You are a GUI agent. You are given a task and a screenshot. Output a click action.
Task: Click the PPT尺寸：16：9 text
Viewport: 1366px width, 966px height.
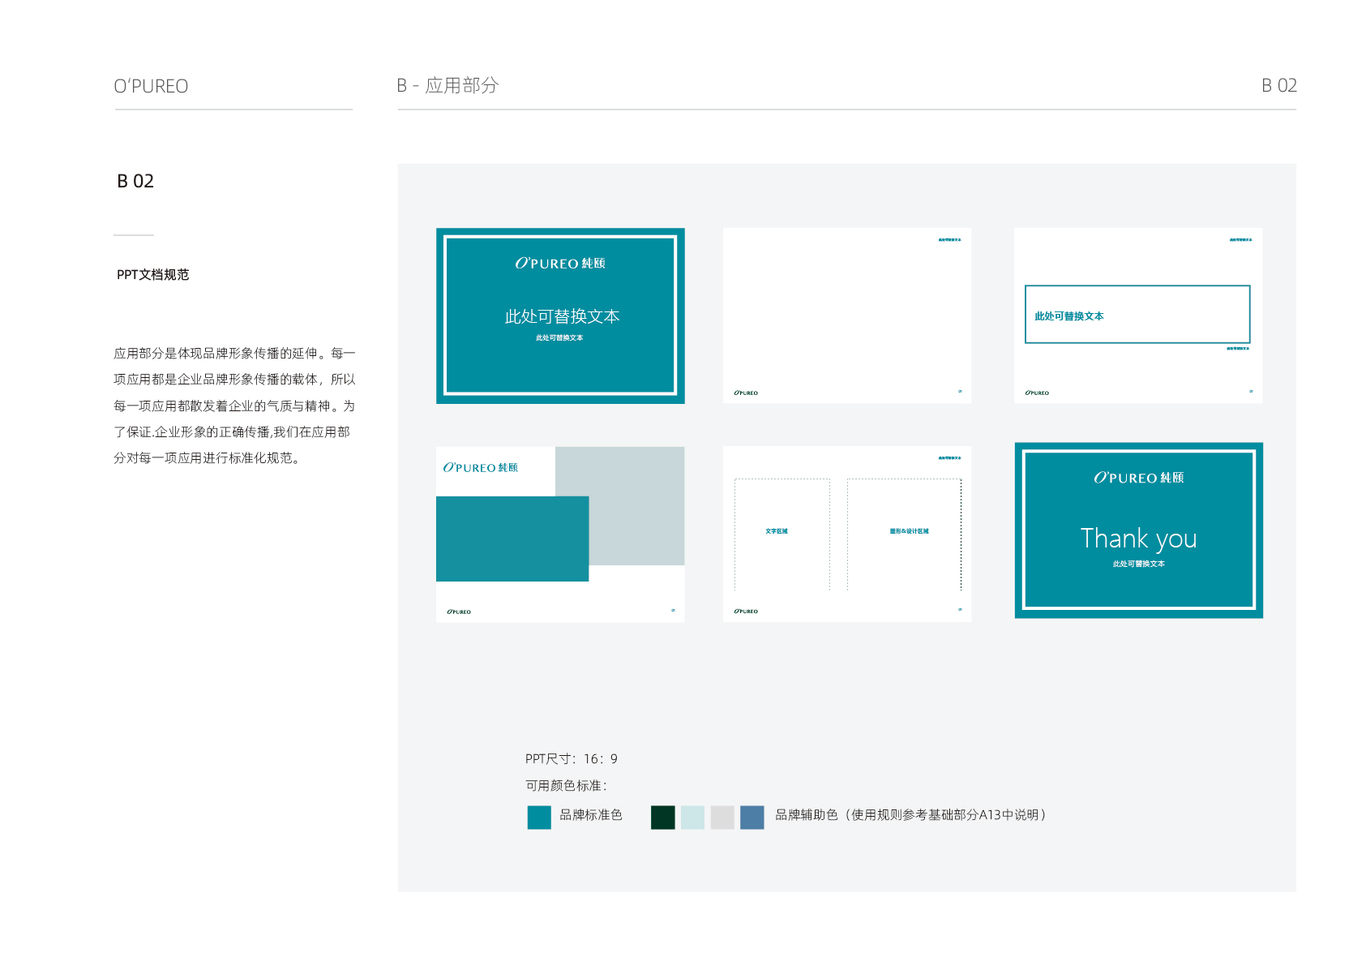tap(571, 759)
